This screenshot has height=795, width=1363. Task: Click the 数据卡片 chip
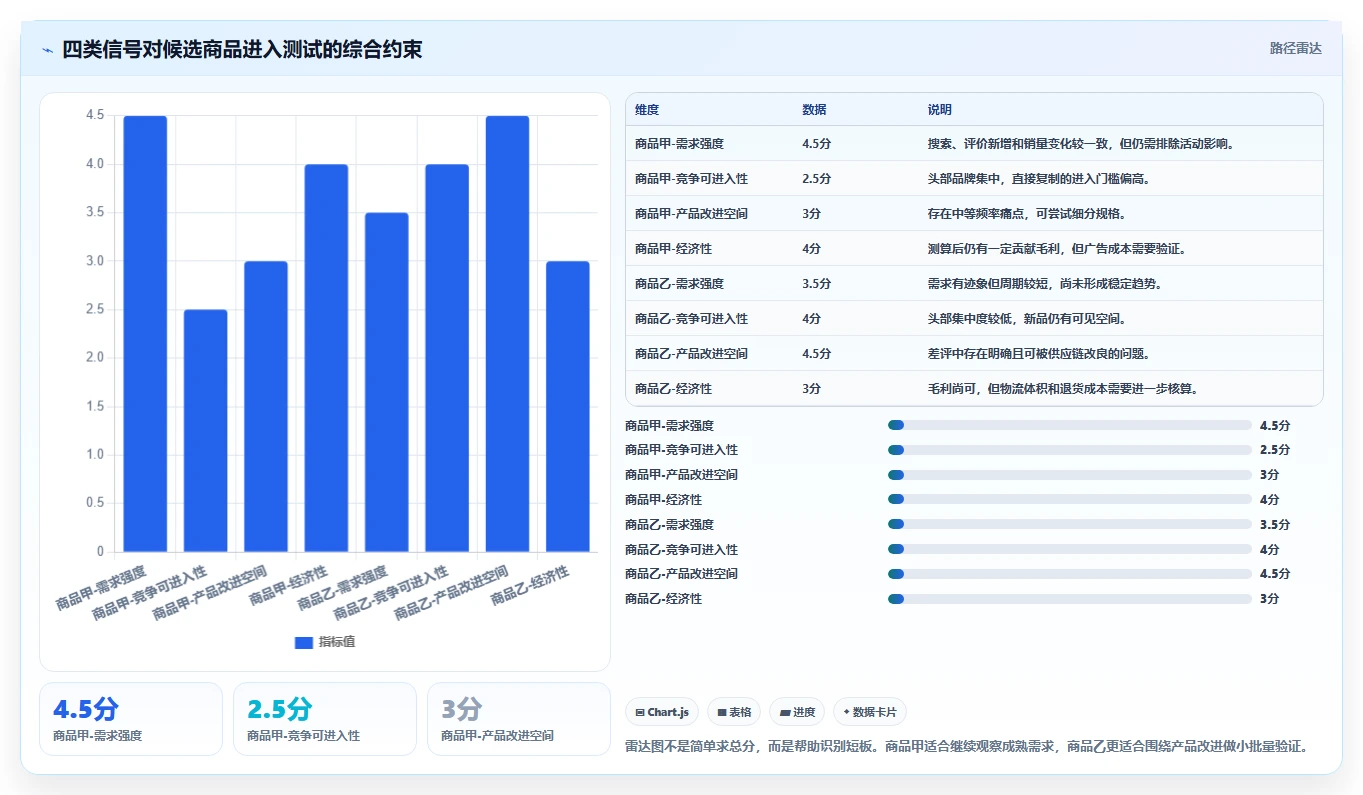(x=870, y=712)
